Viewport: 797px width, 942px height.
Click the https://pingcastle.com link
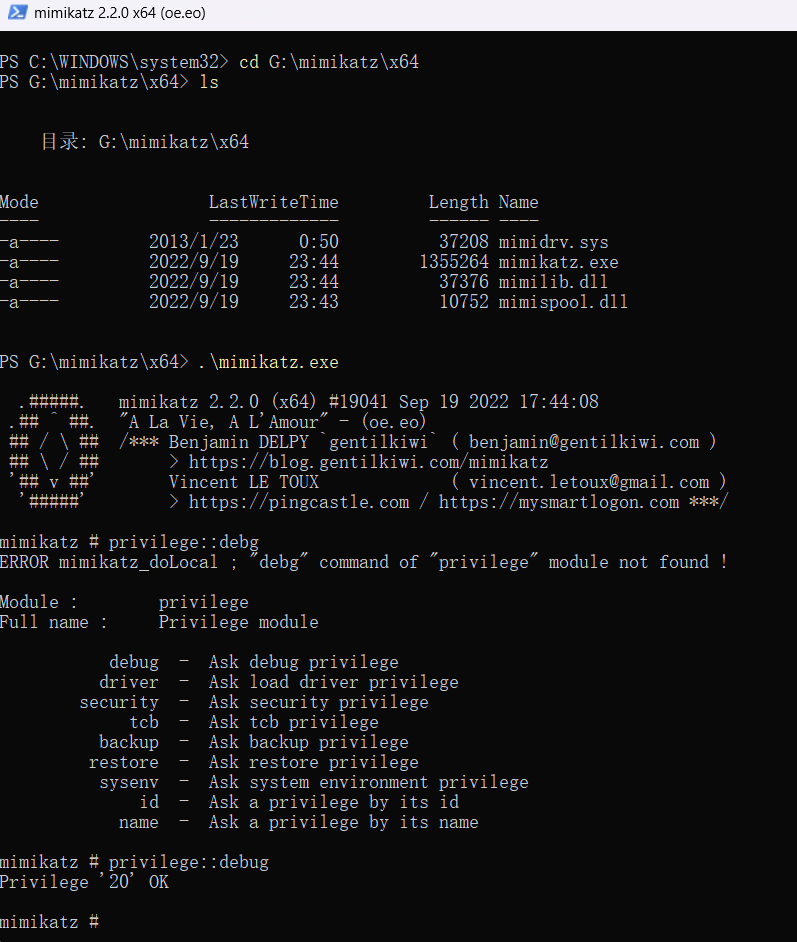coord(298,502)
